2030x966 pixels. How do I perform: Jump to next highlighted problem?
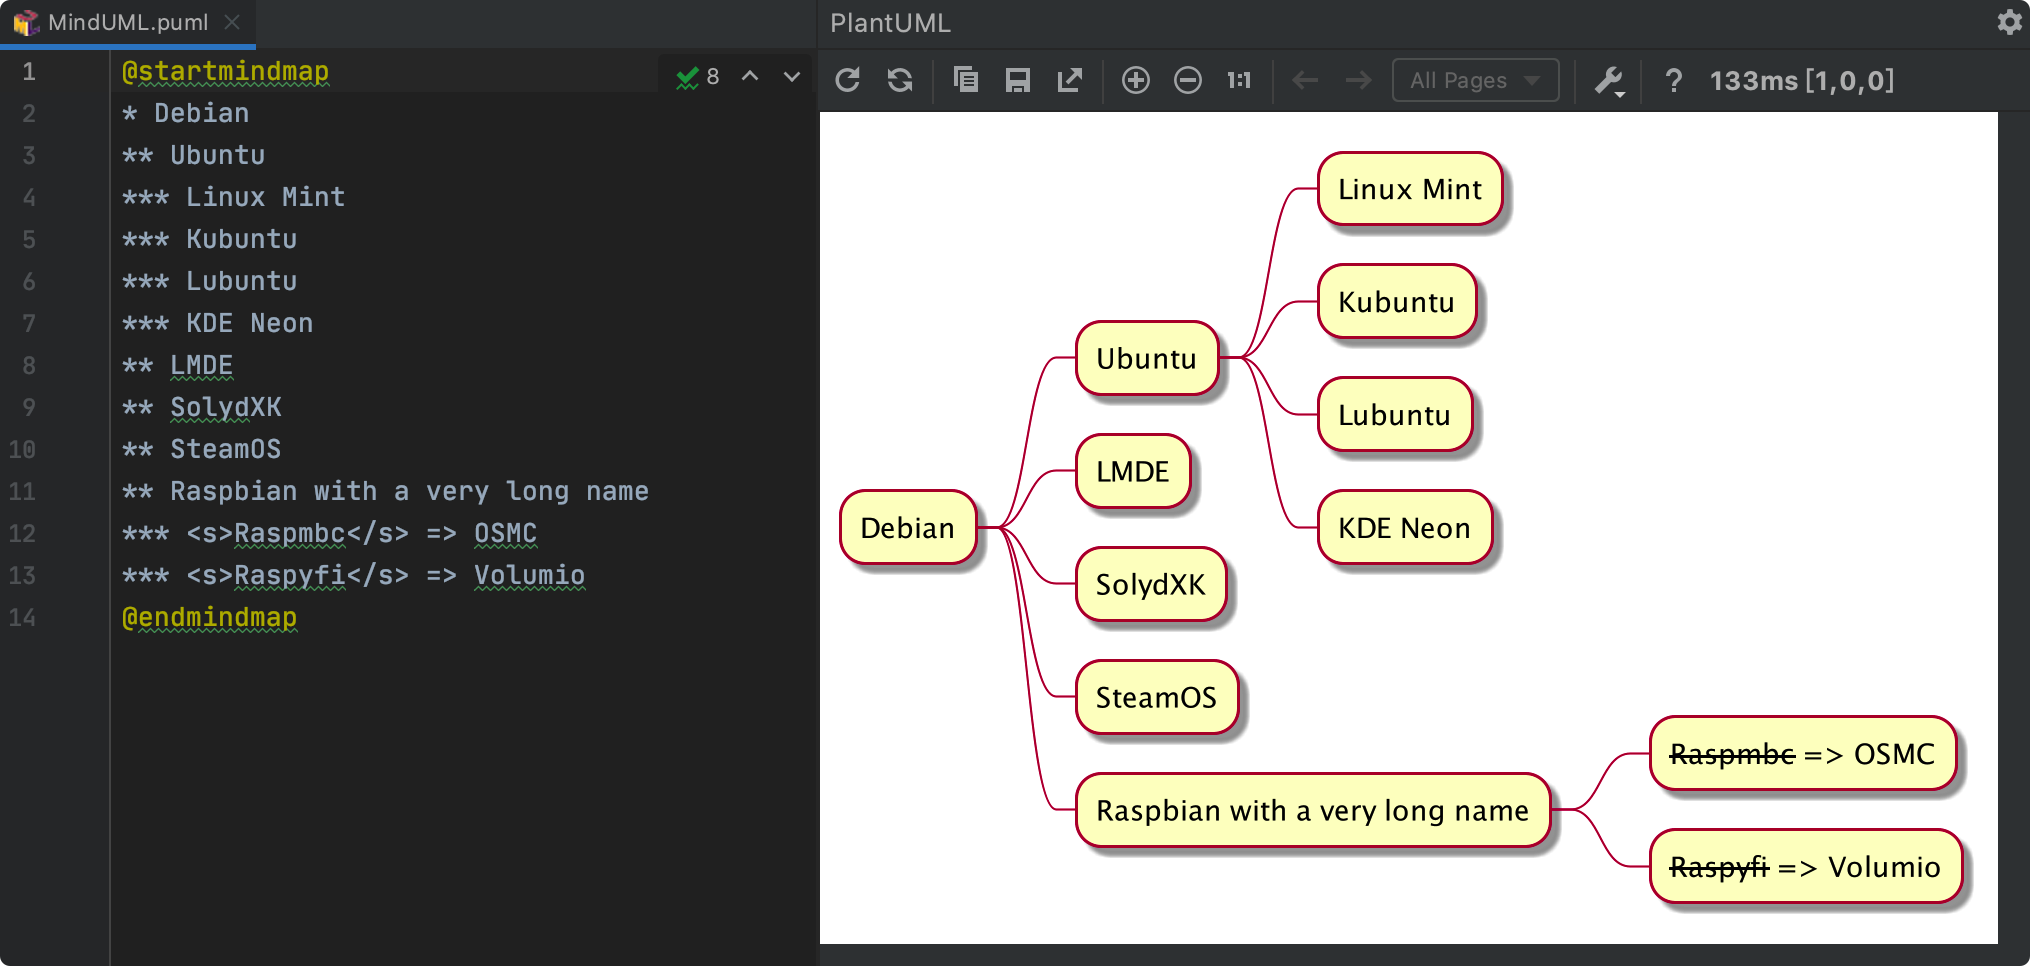pos(792,77)
